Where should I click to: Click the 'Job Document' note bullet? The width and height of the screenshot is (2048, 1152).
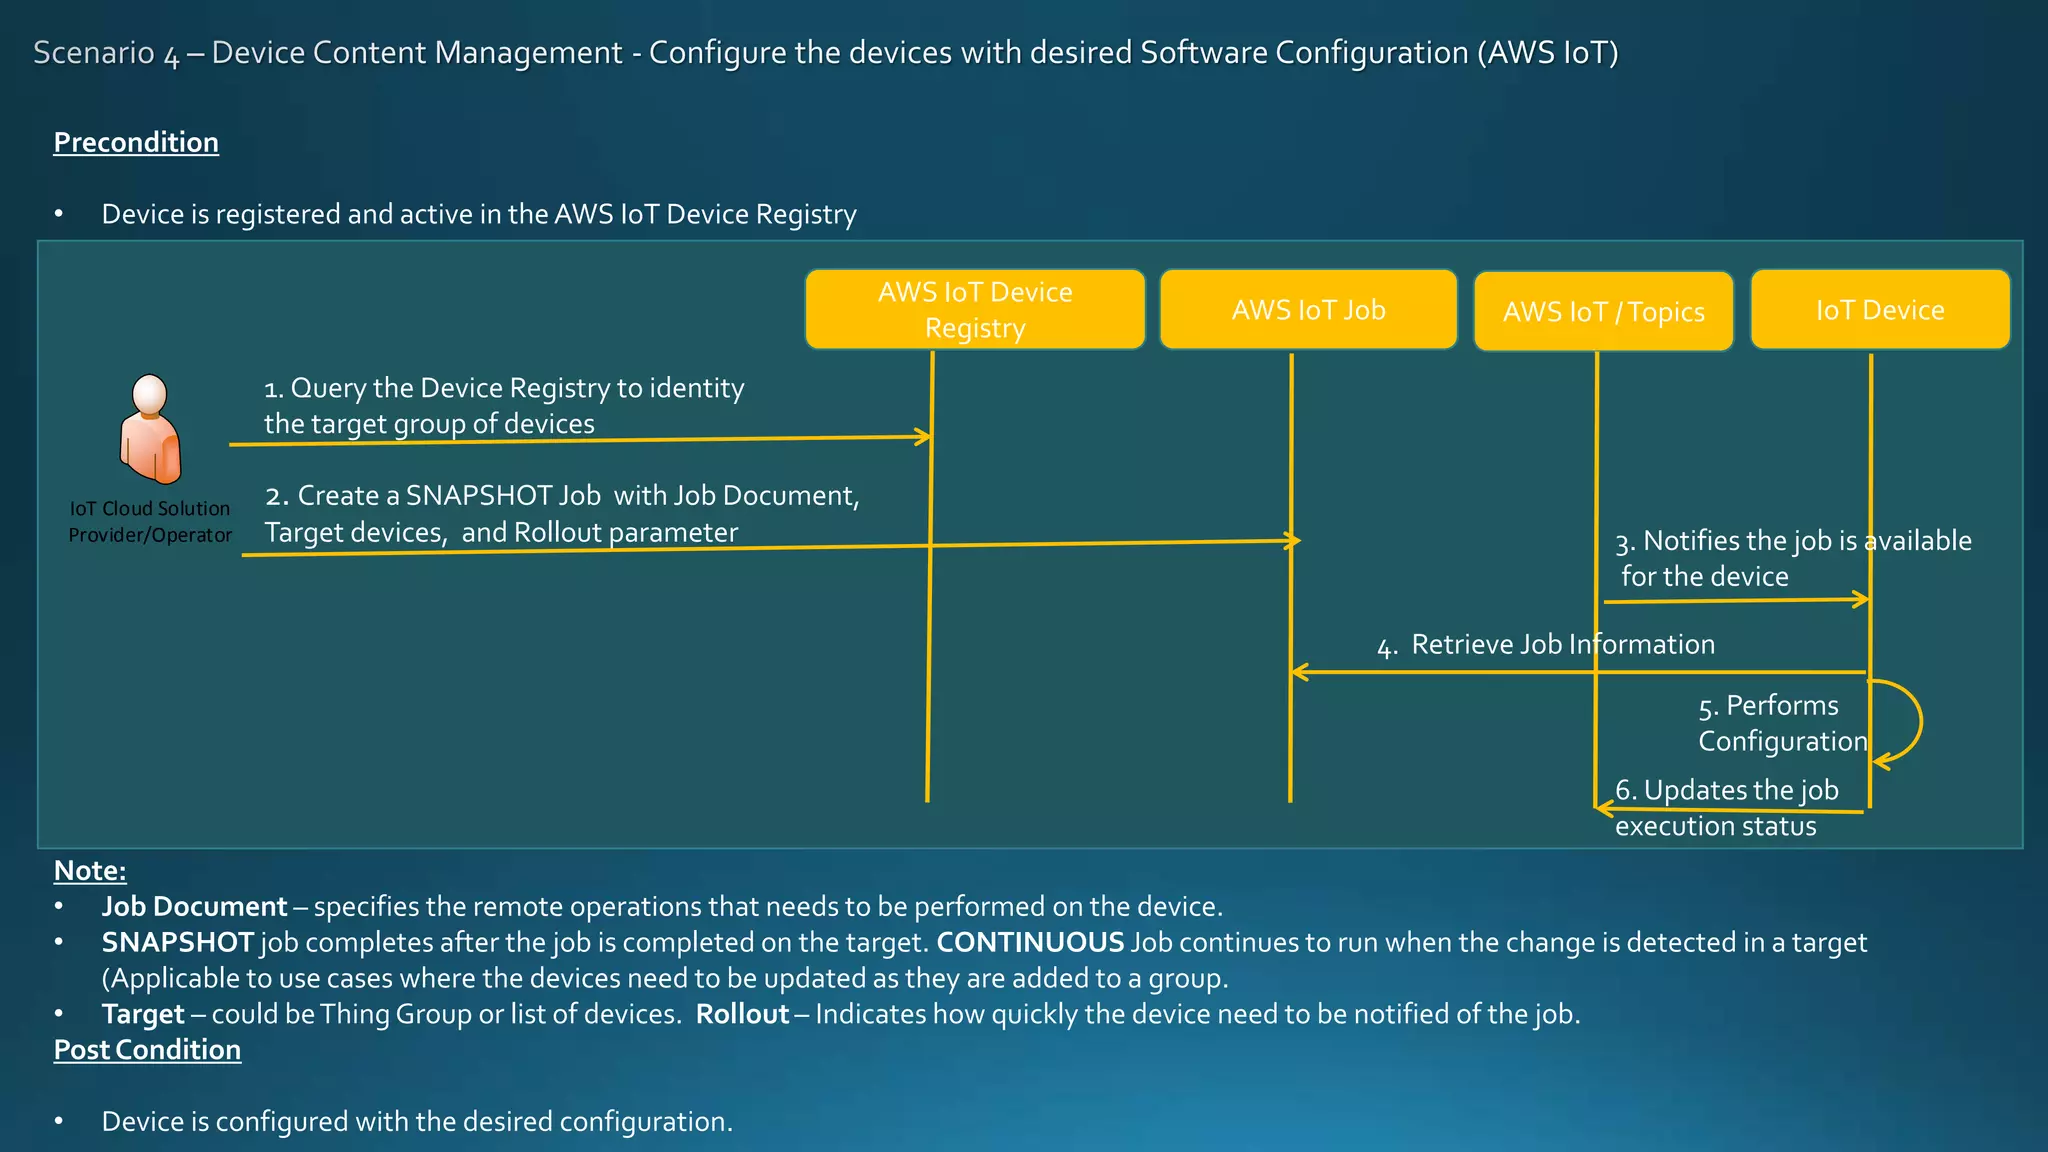tap(662, 907)
